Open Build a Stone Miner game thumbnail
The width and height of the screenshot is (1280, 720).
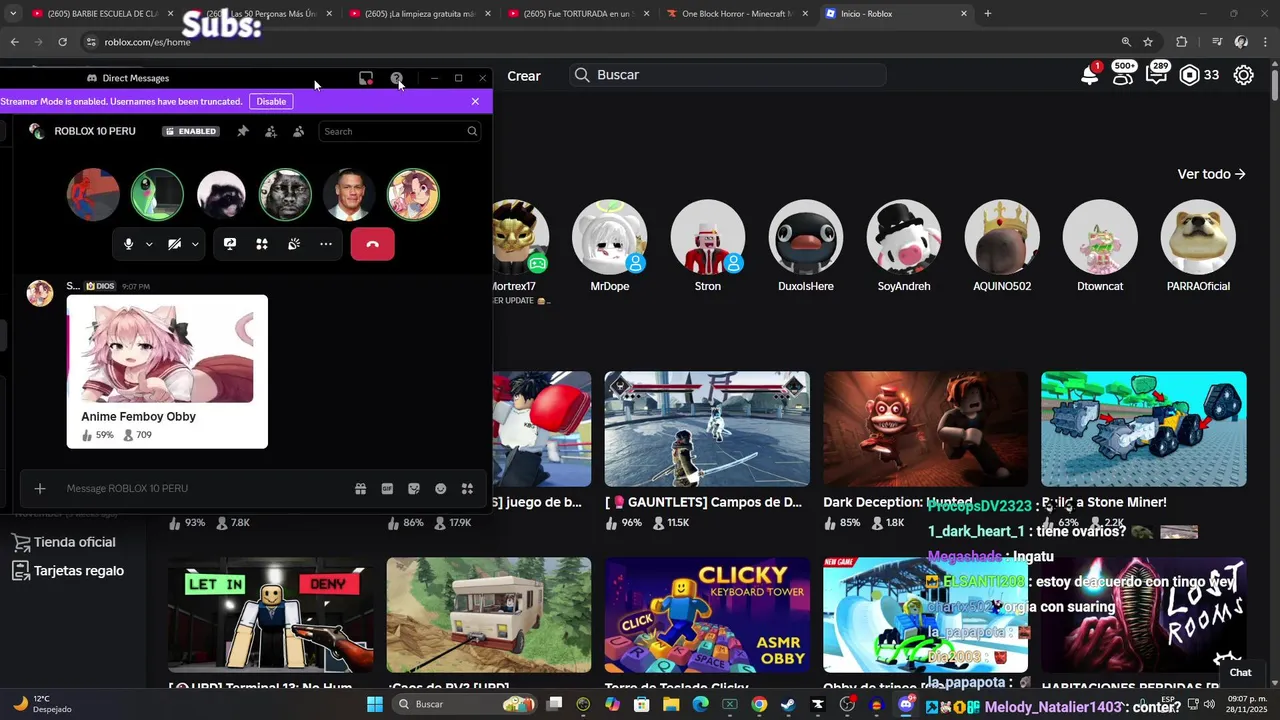click(x=1144, y=429)
